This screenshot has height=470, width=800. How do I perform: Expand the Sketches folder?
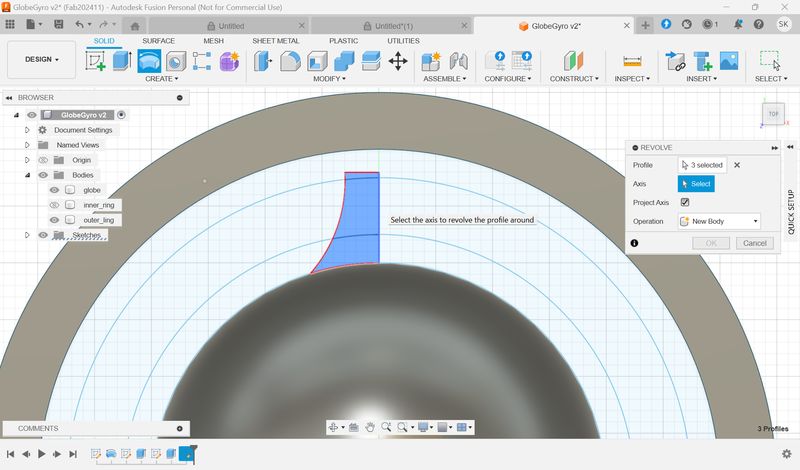point(28,235)
